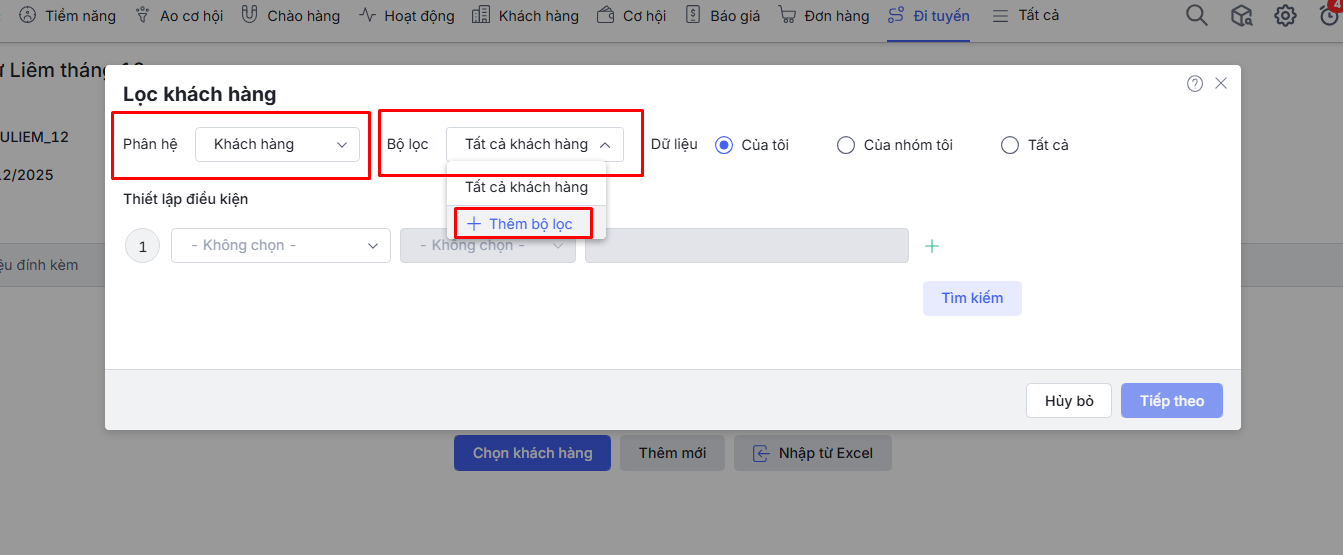The width and height of the screenshot is (1343, 555).
Task: Select the Tất cả data radio button
Action: (1010, 145)
